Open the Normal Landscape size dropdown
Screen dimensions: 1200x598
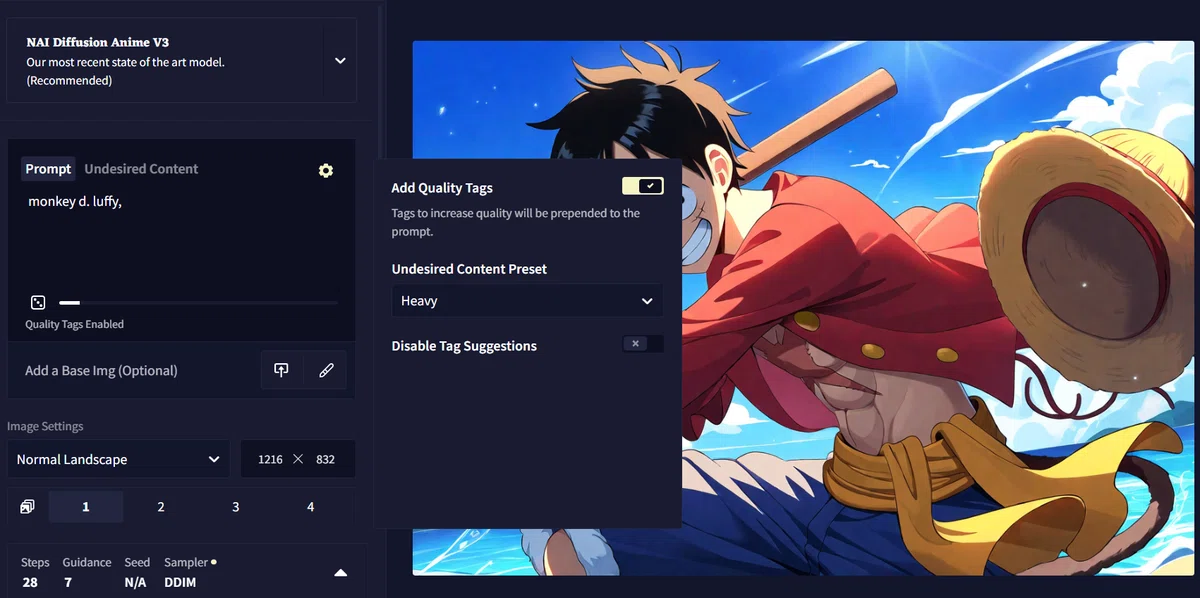(118, 459)
